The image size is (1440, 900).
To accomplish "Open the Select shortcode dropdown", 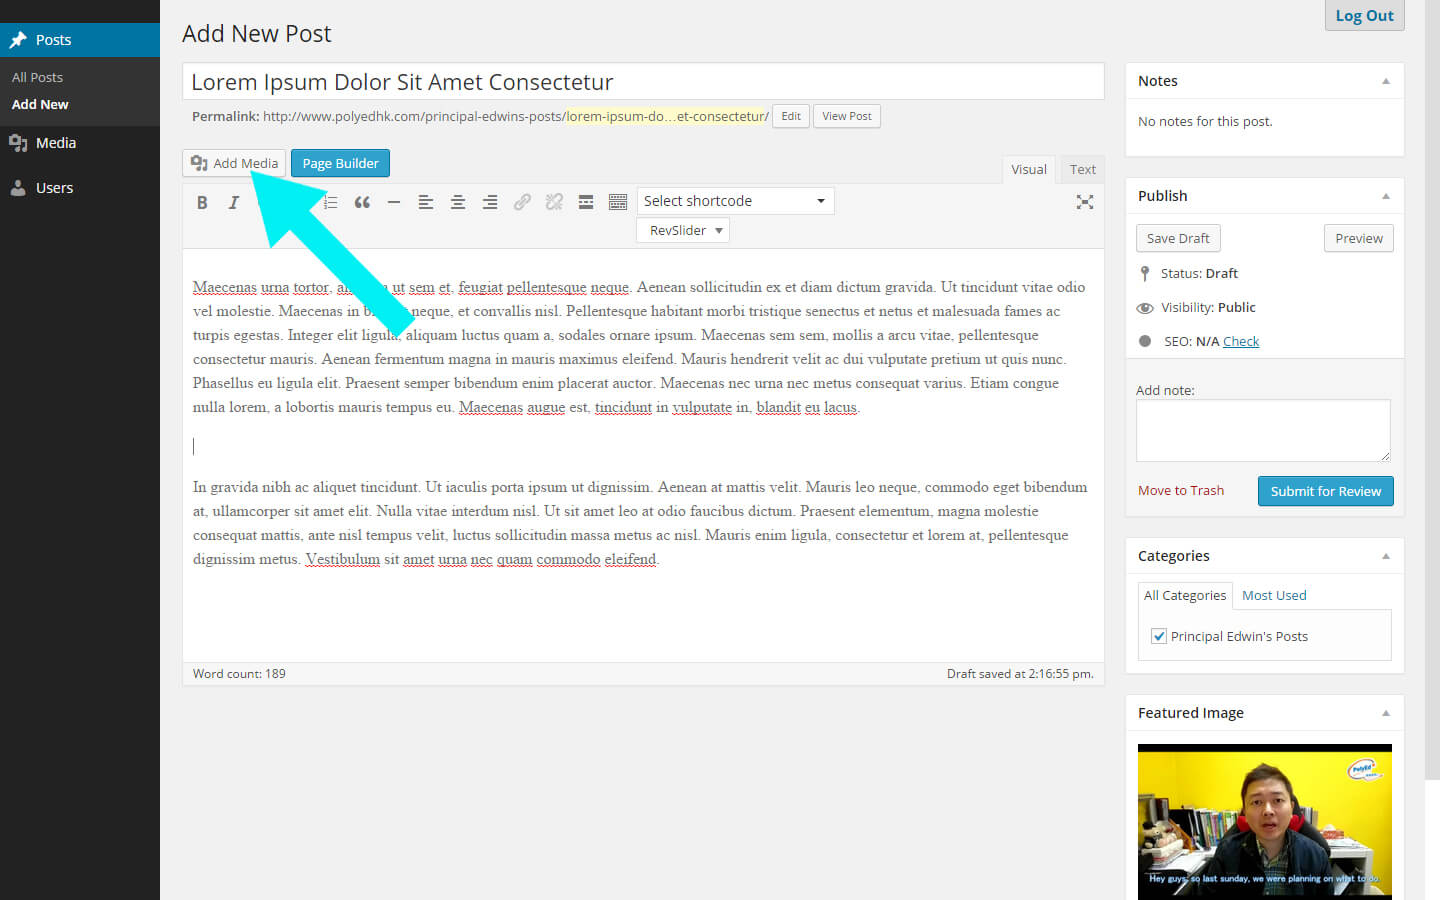I will pos(735,201).
